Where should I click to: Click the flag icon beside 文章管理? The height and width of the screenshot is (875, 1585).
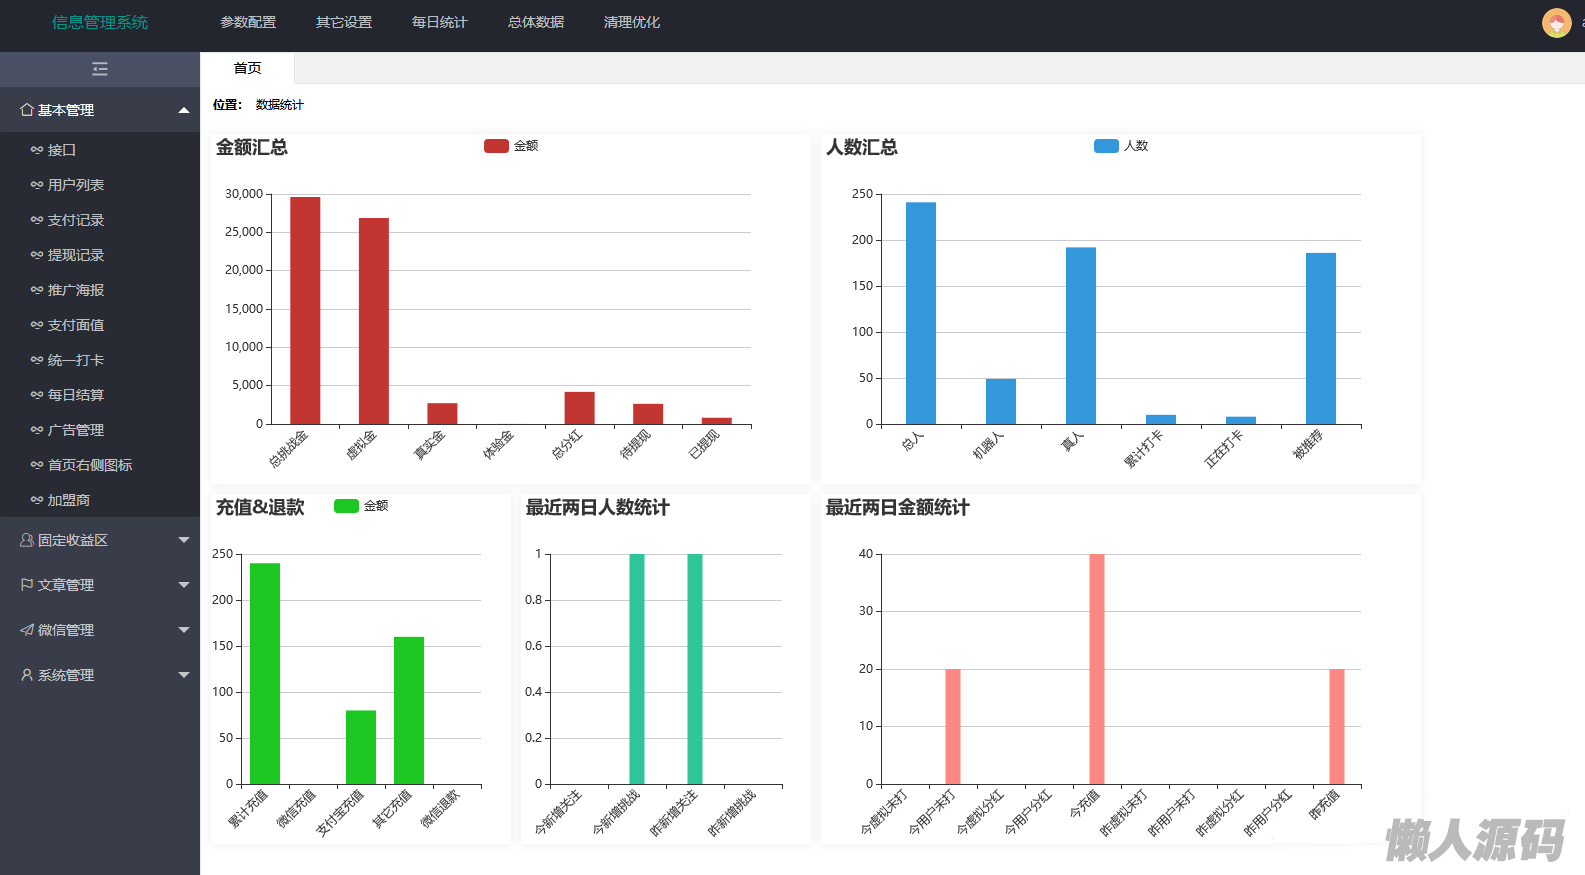coord(27,585)
